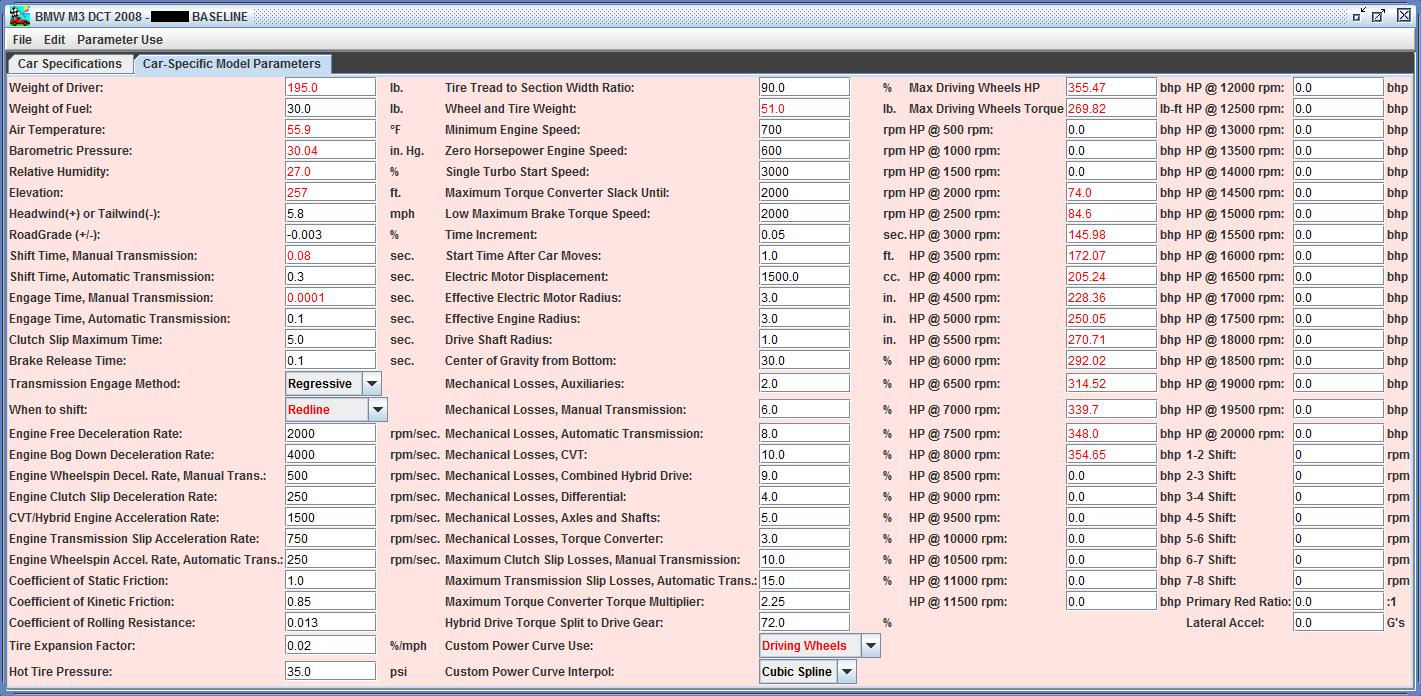
Task: Open the When to shift dropdown
Action: 377,410
